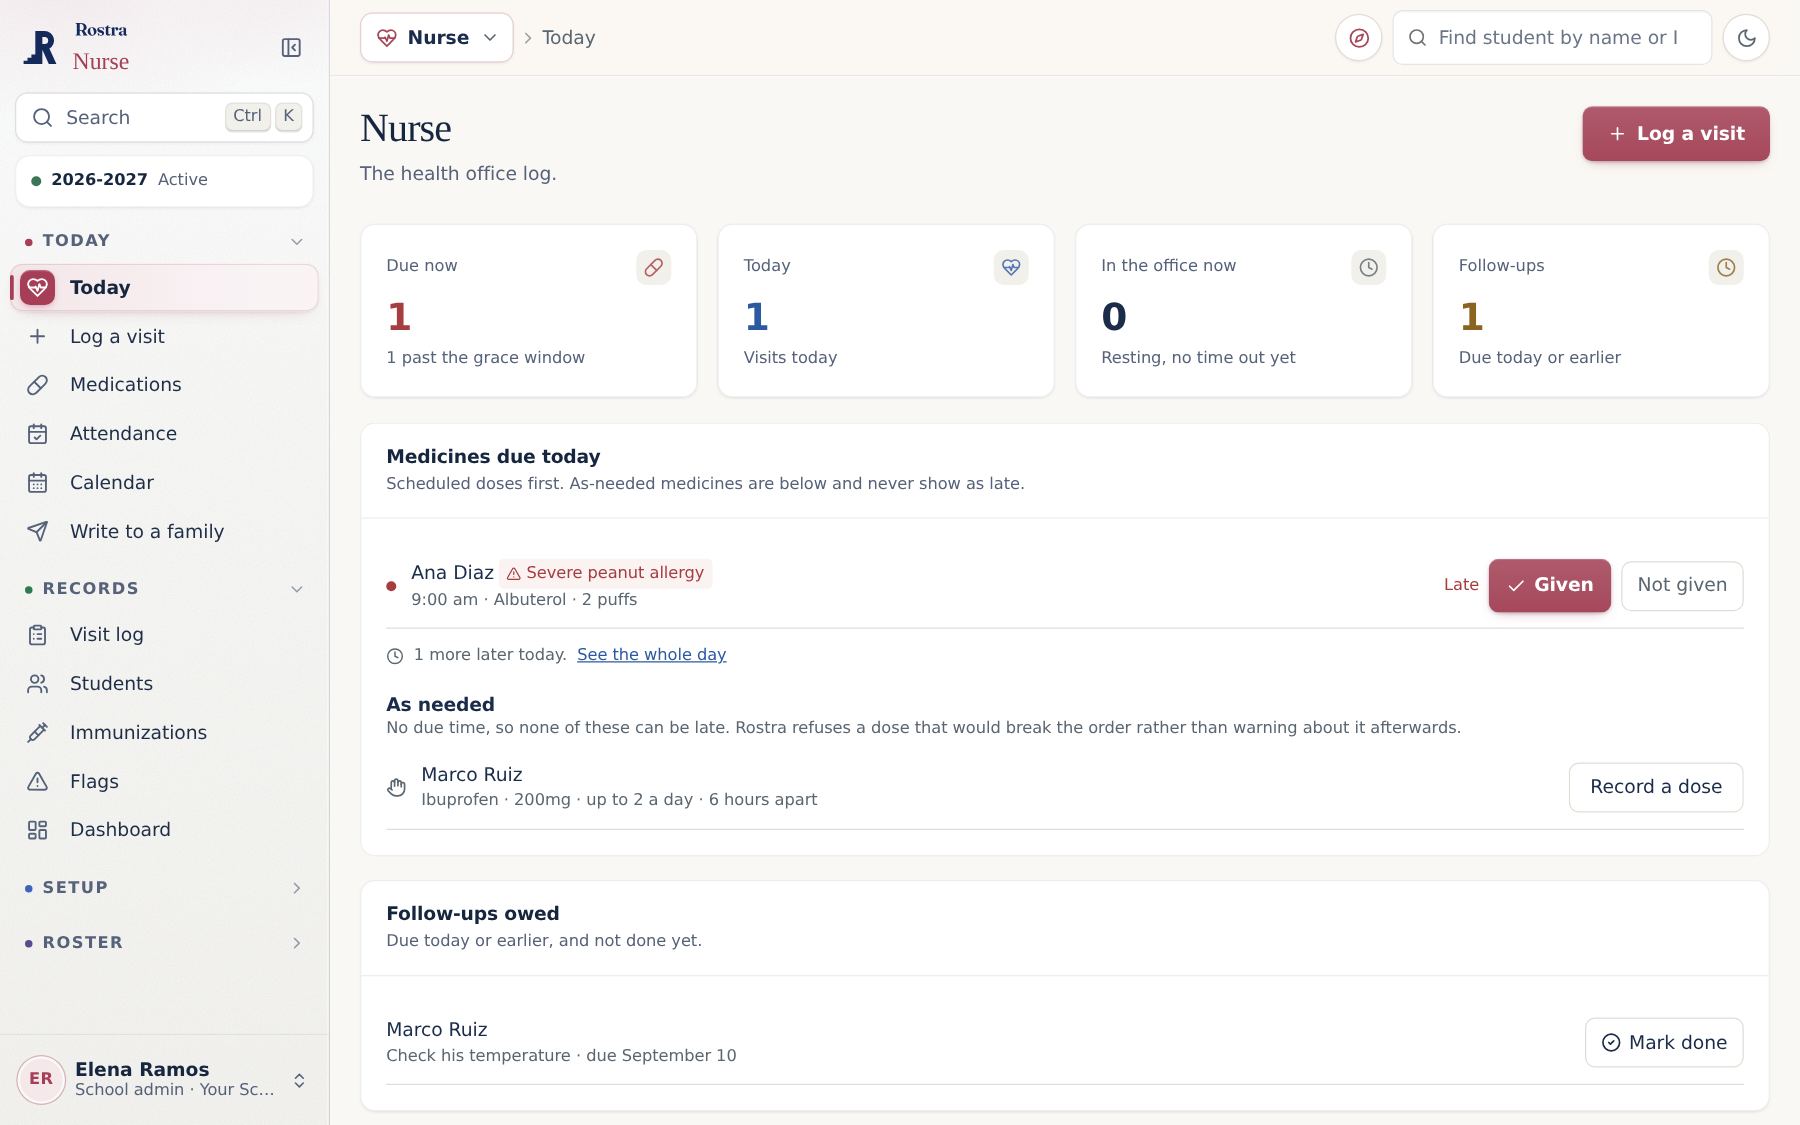Click the clock icon on In the office now card
The image size is (1800, 1125).
point(1368,267)
